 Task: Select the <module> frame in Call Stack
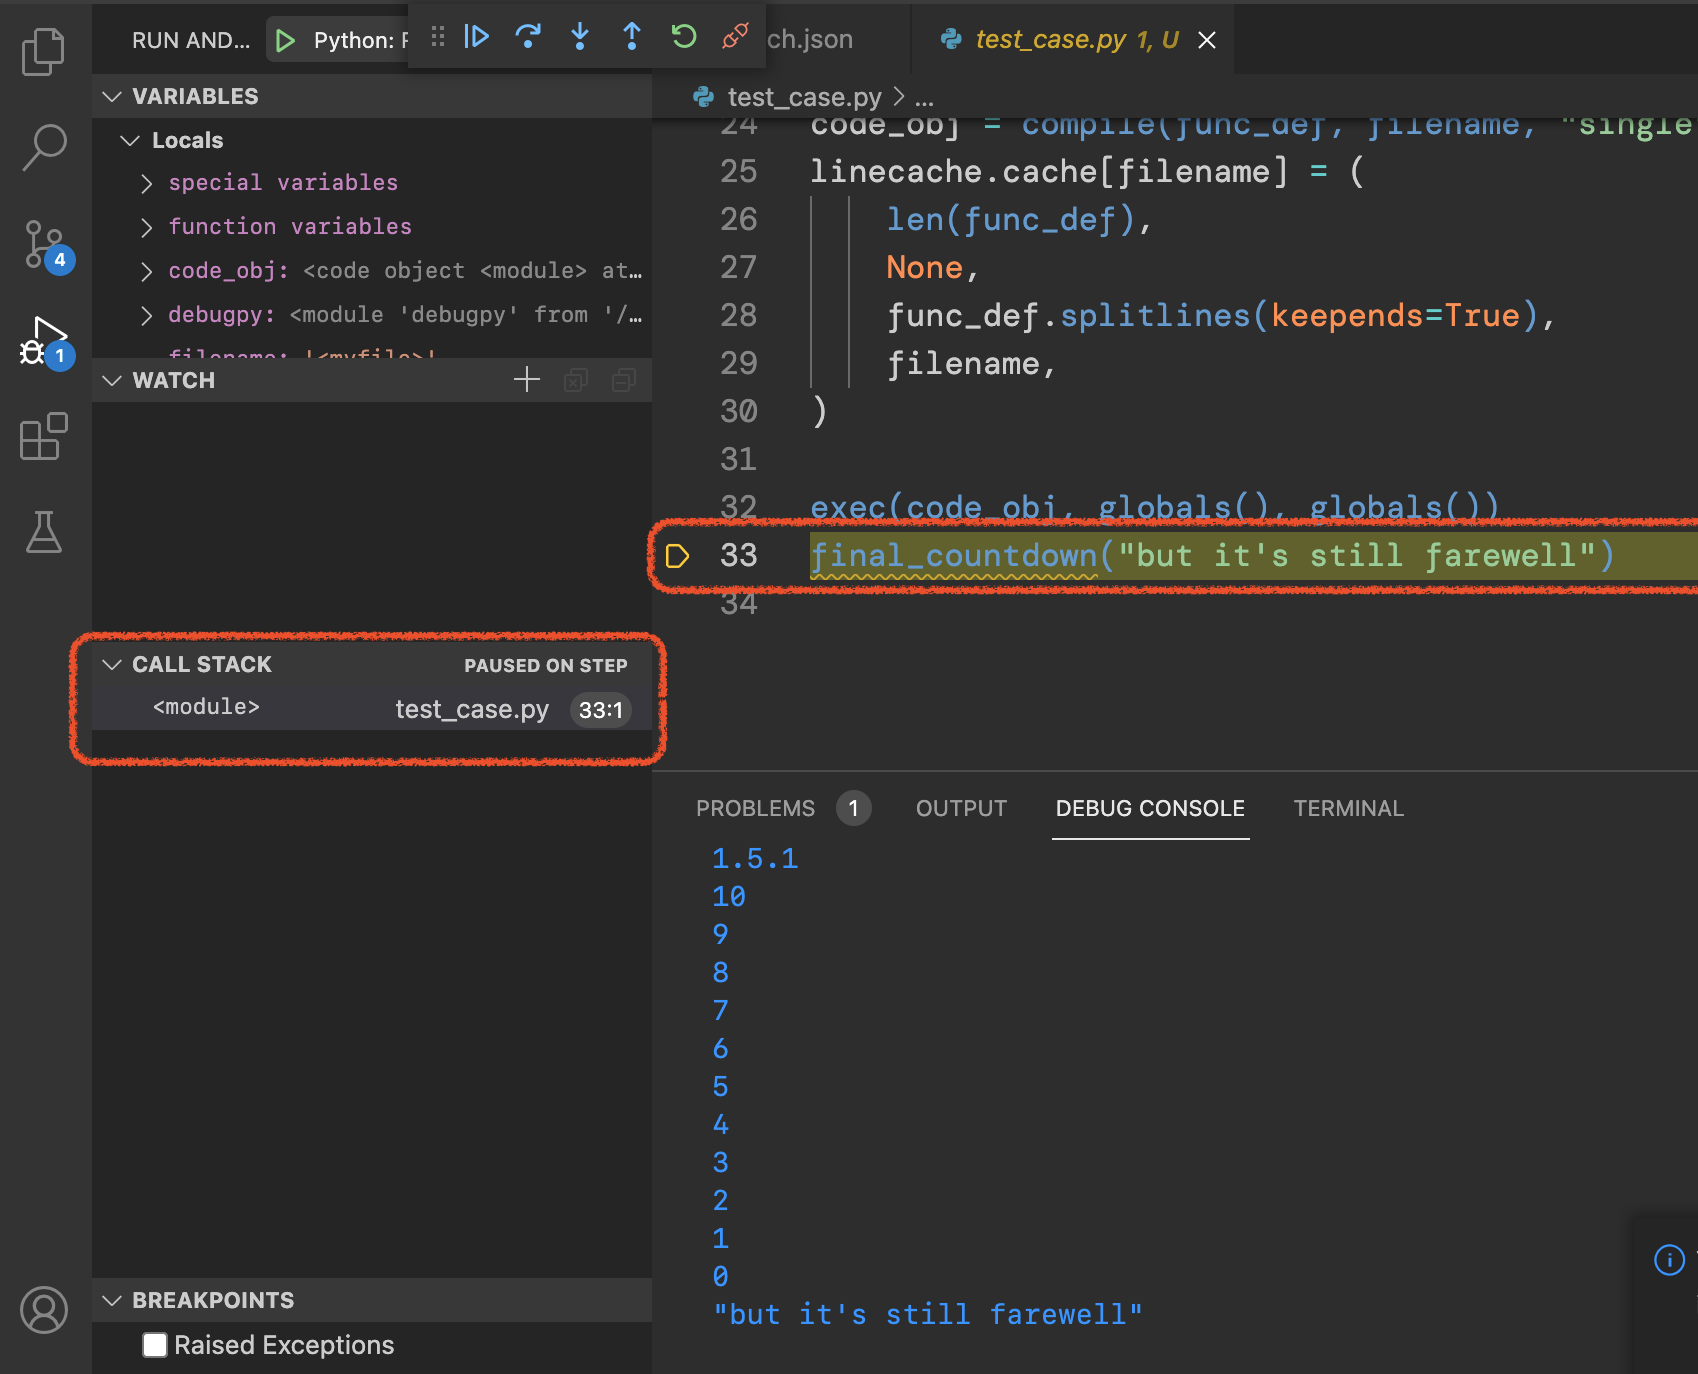205,707
